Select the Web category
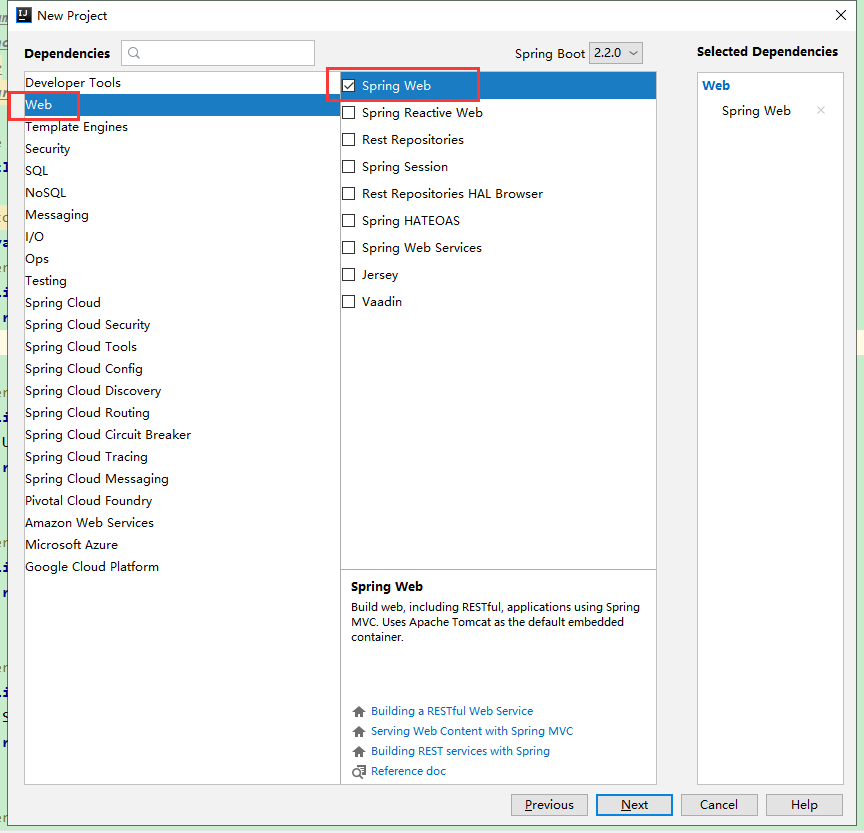Screen dimensions: 864x833 [182, 105]
